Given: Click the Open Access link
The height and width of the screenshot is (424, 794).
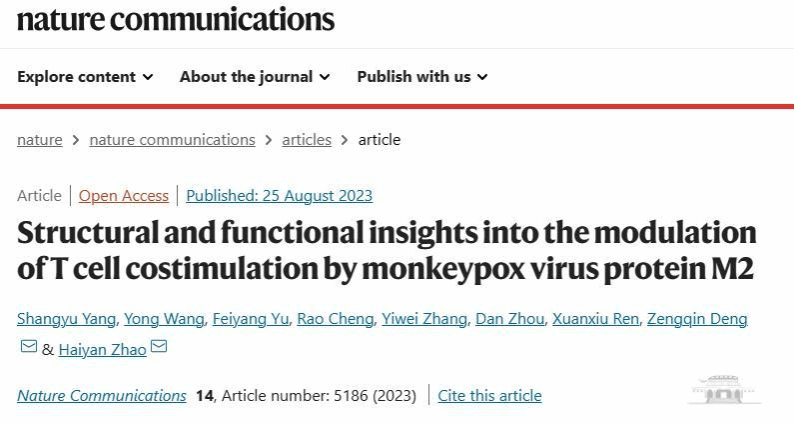Looking at the screenshot, I should (x=124, y=196).
